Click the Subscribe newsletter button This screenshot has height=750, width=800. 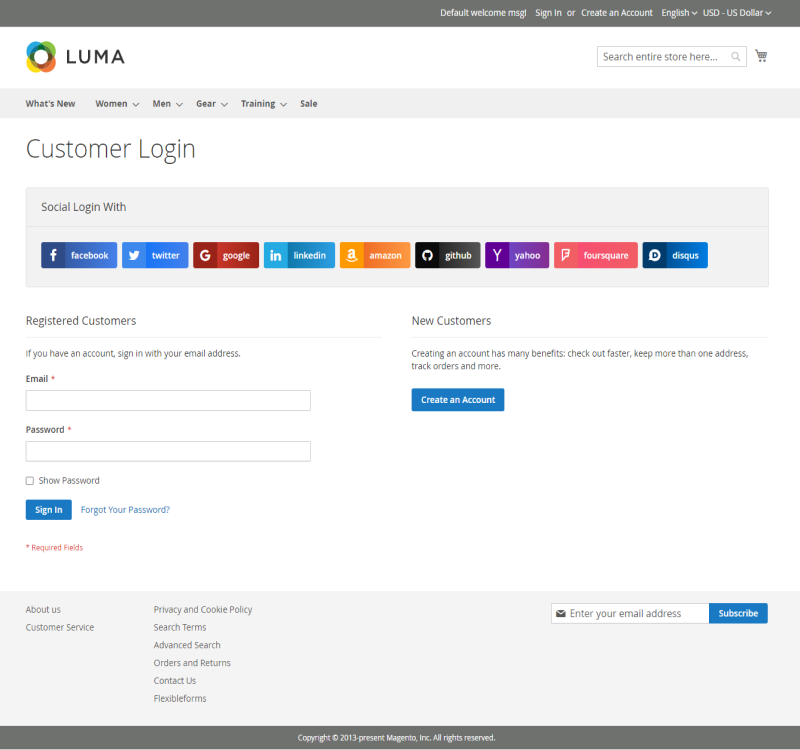click(x=738, y=613)
